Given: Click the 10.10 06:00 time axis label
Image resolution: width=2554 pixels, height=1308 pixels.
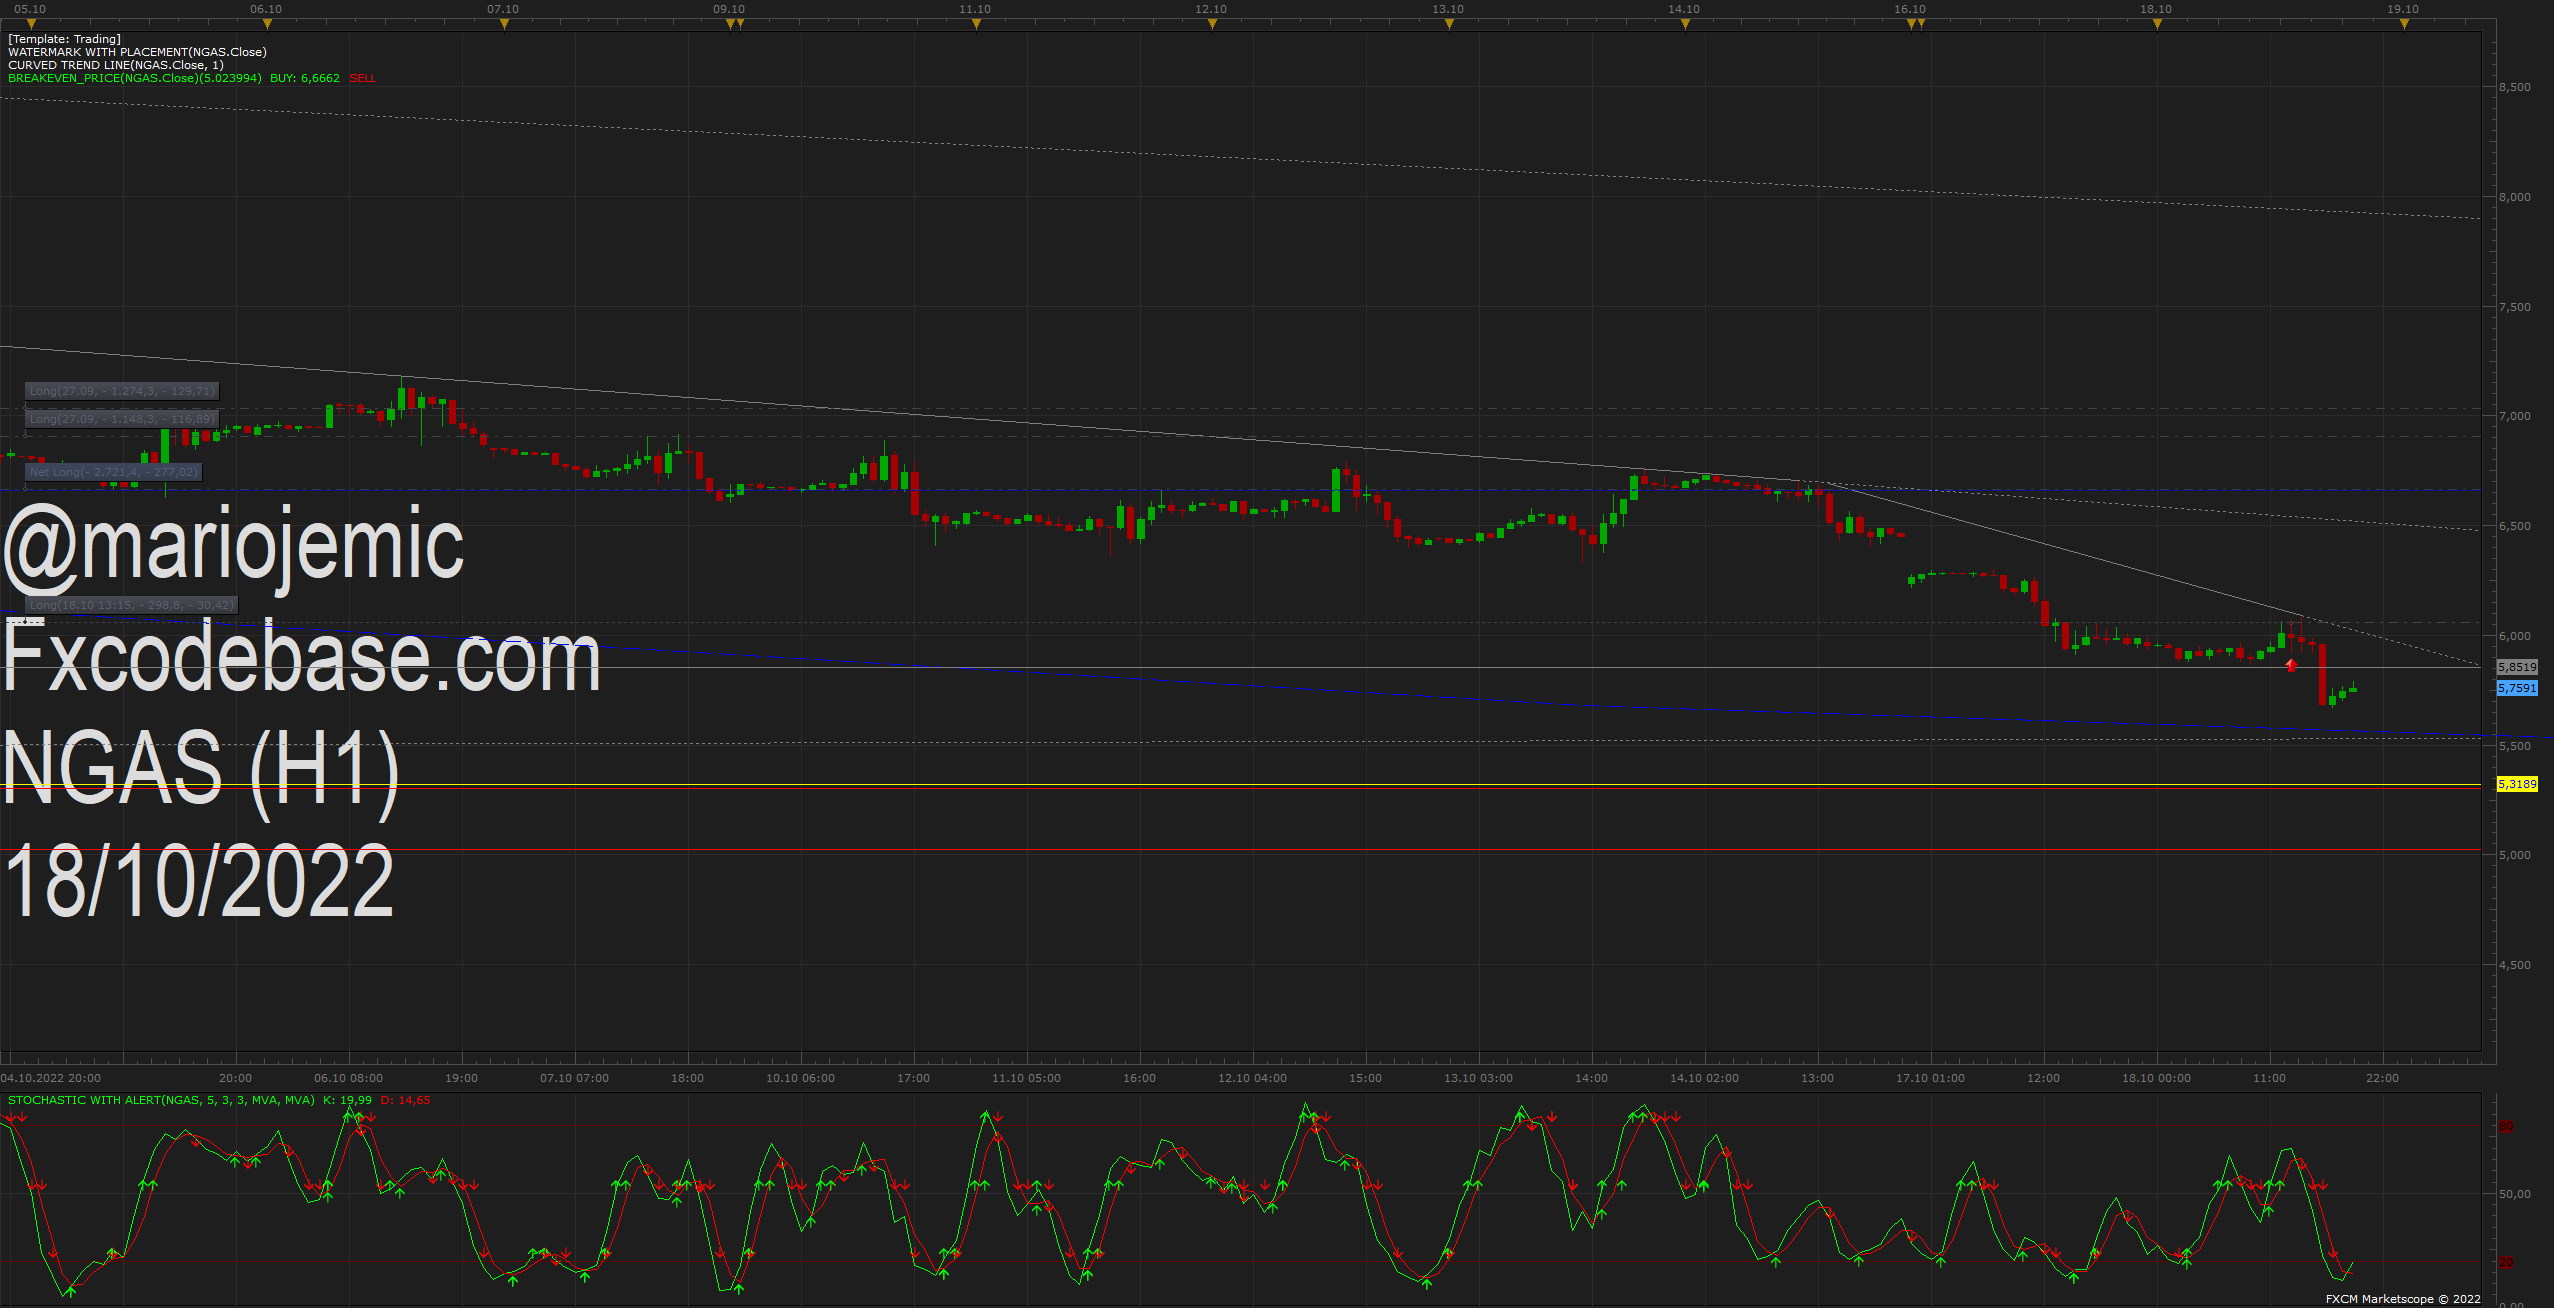Looking at the screenshot, I should [x=800, y=1078].
